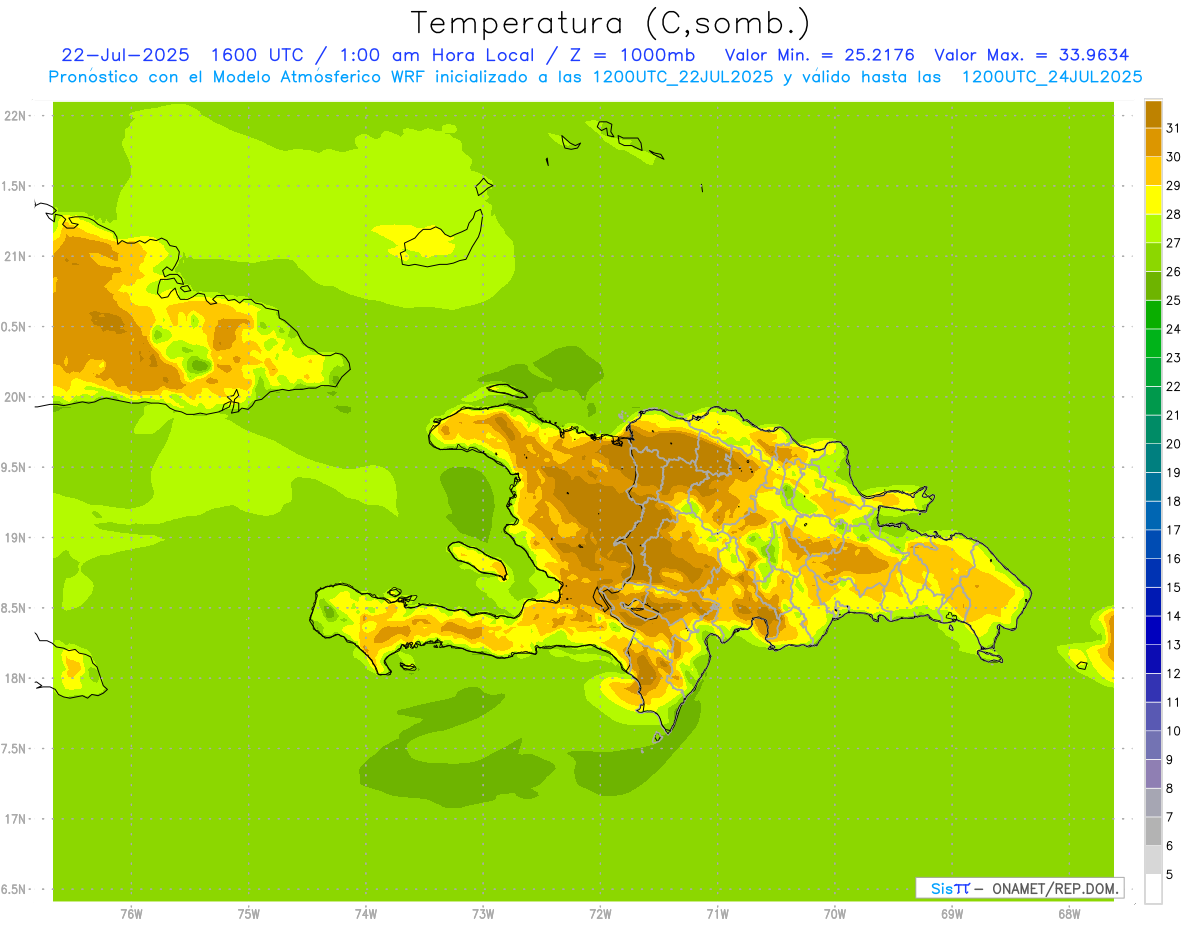
Task: Click the '74W' longitude axis label
Action: (365, 914)
